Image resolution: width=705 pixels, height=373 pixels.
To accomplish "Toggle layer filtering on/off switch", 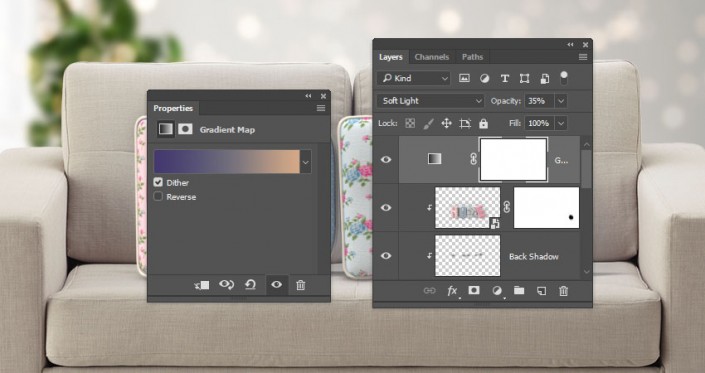I will click(564, 78).
